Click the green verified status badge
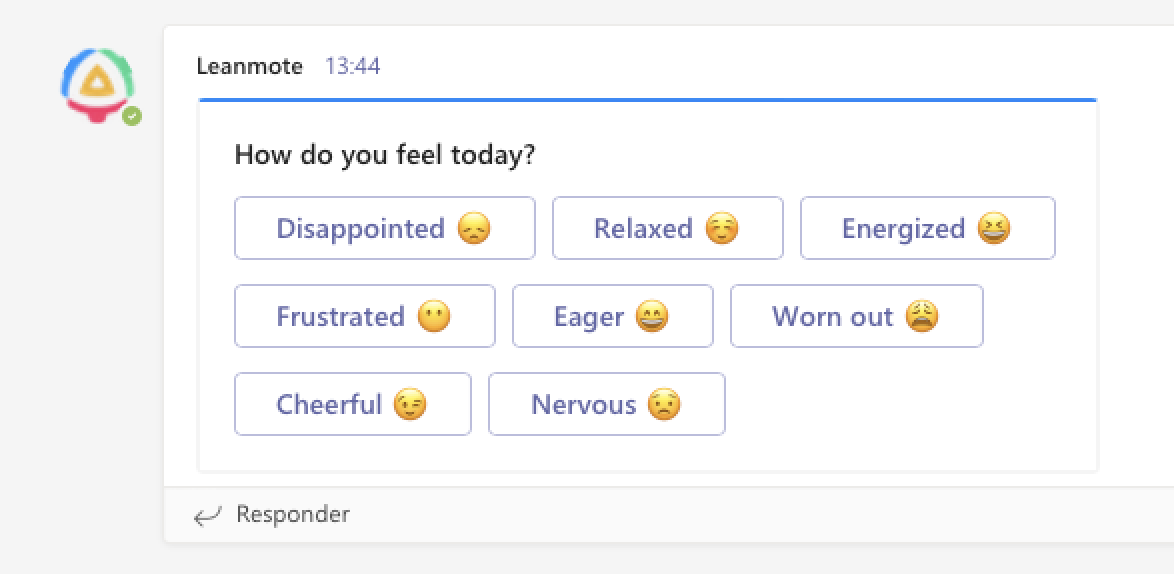Screen dimensions: 1174x574 click(x=132, y=116)
